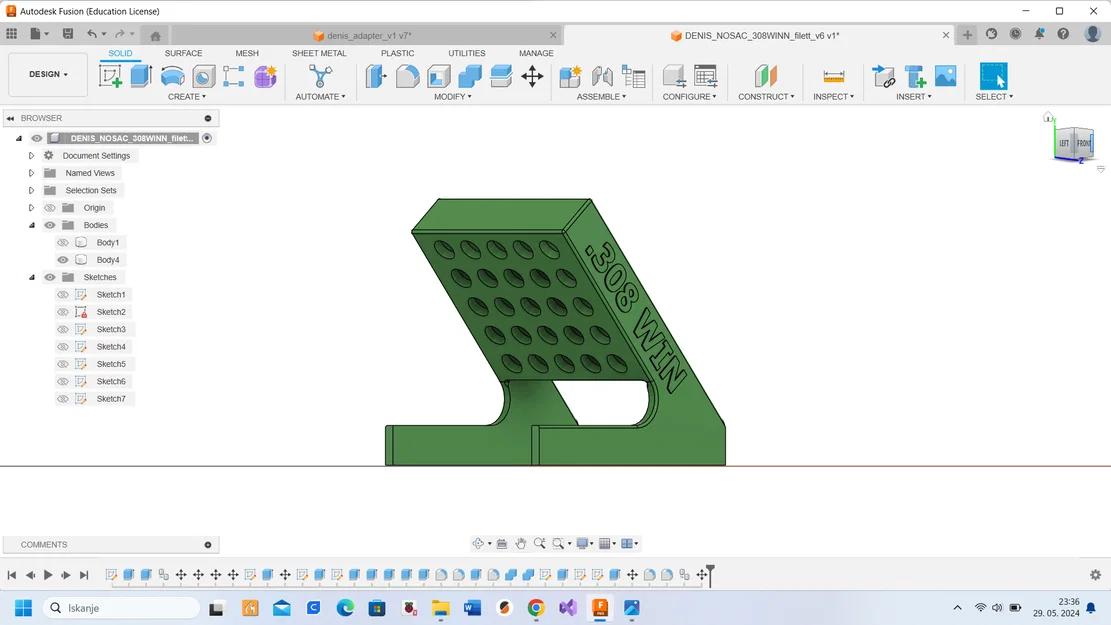Select the Joint tool
Screen dimensions: 1111x625
coord(602,77)
